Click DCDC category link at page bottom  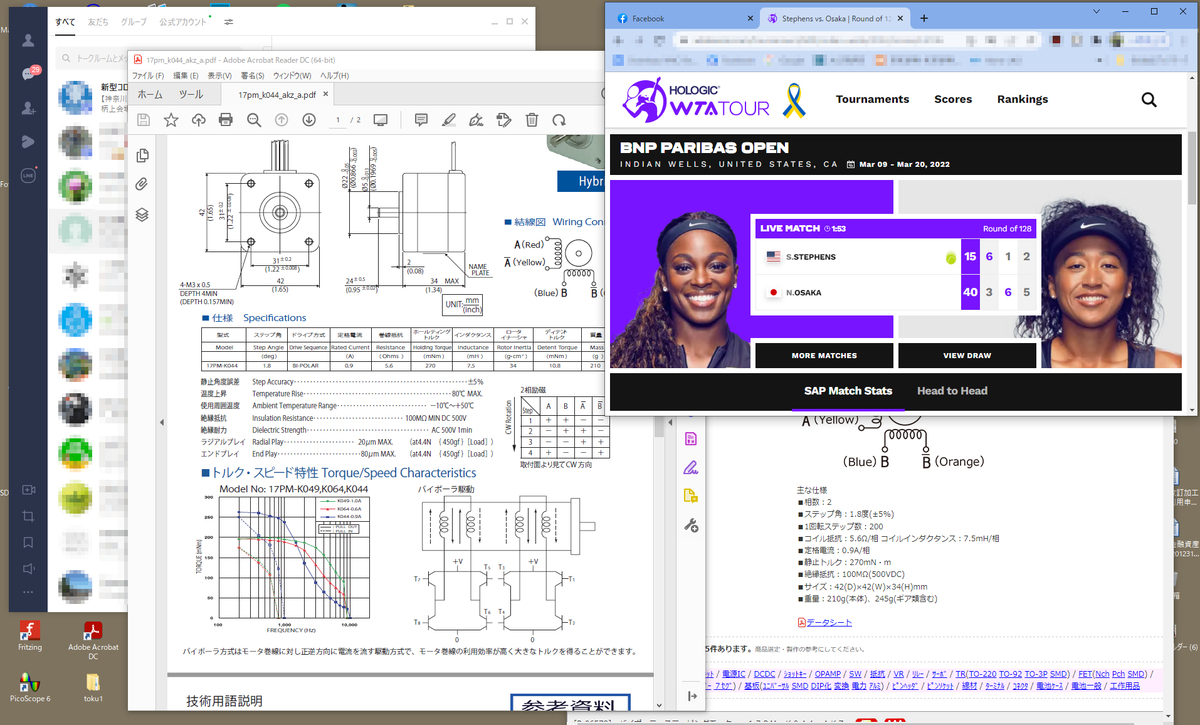pos(763,674)
